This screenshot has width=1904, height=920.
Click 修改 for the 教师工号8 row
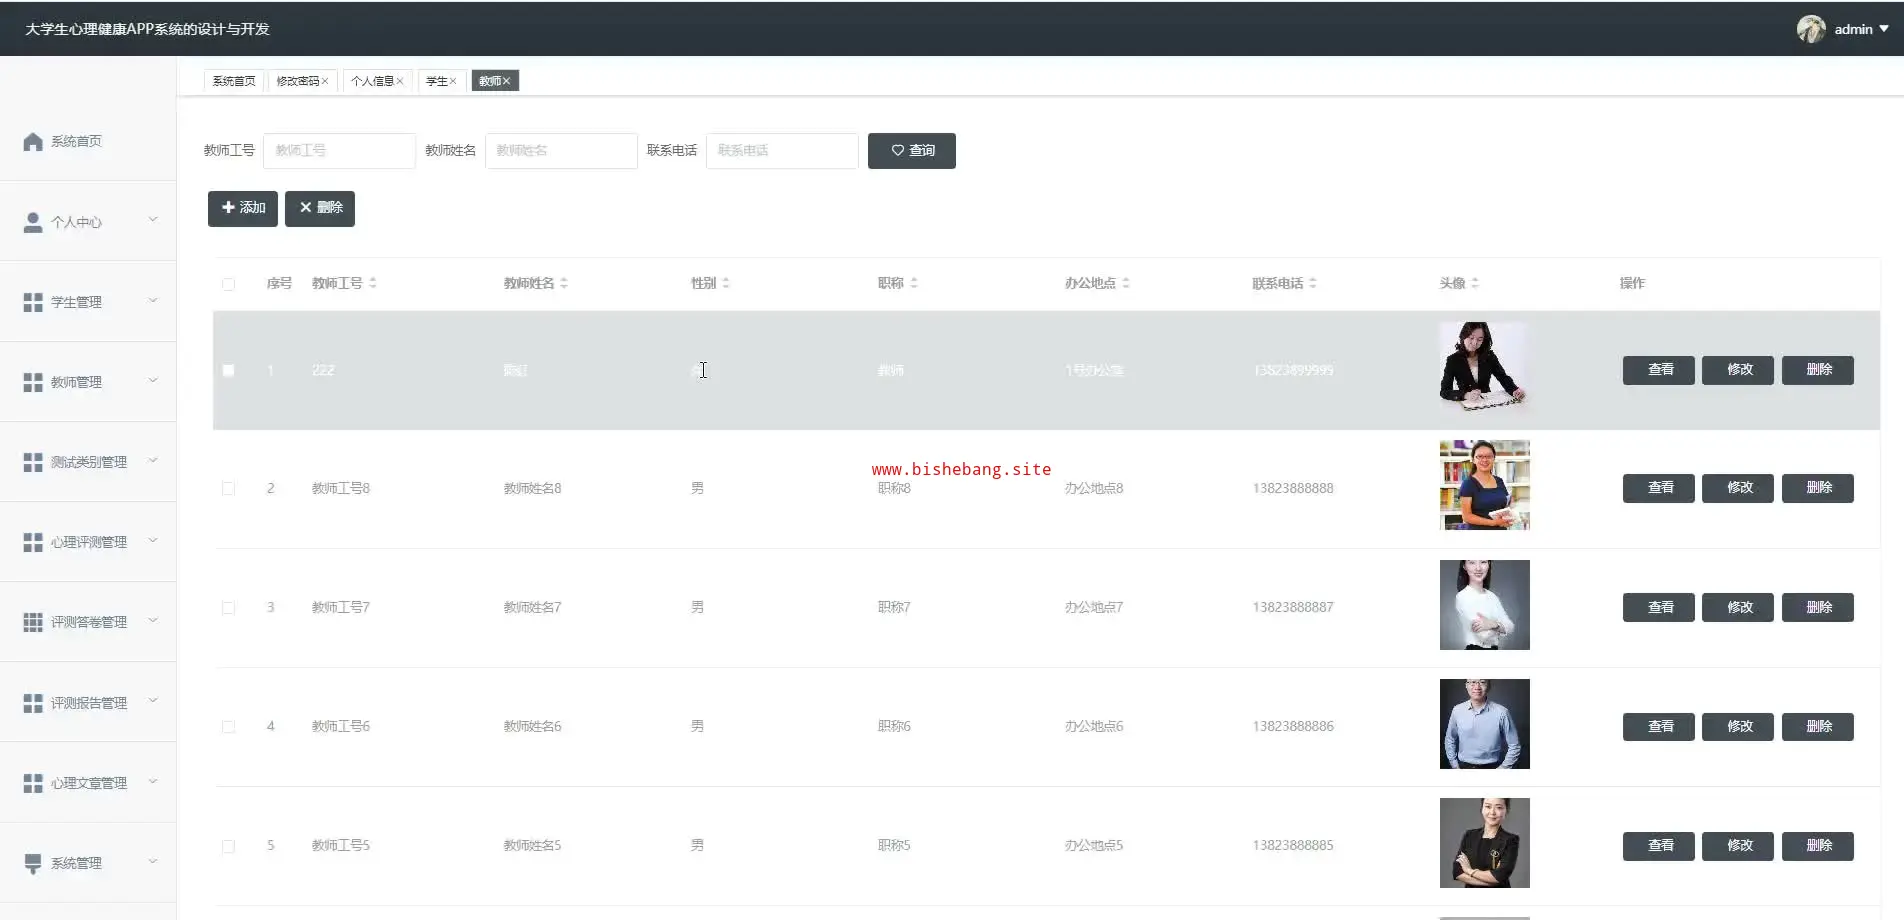(1738, 488)
